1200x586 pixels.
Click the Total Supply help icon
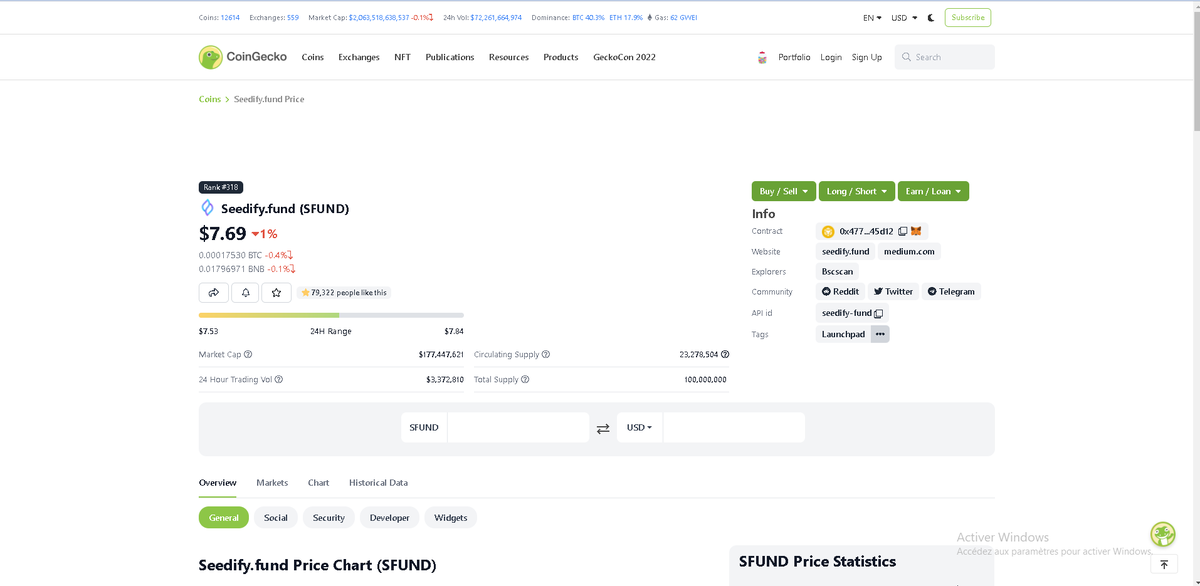525,379
